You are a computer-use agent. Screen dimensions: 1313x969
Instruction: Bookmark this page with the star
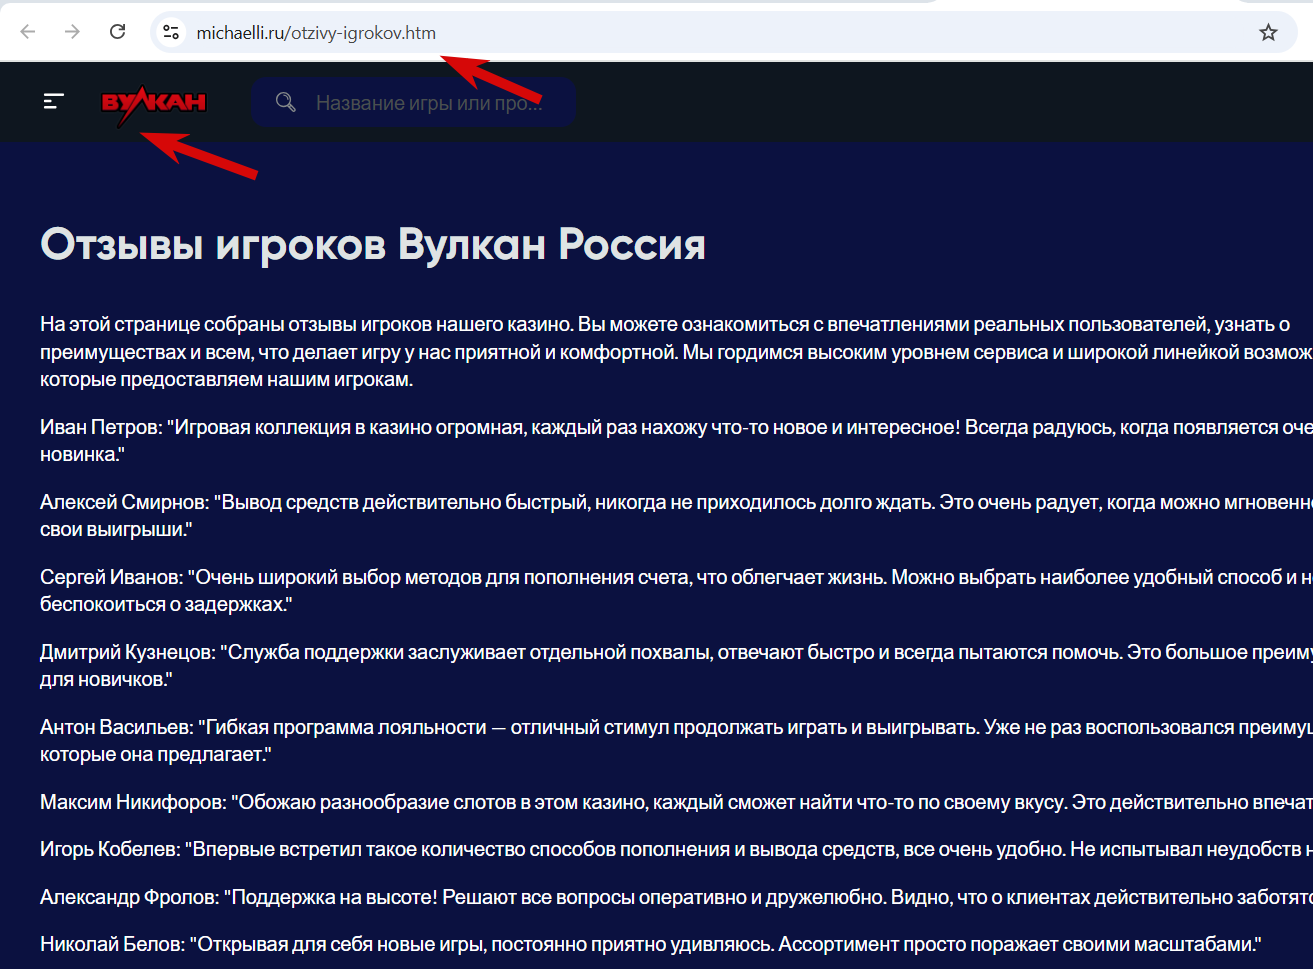coord(1268,32)
